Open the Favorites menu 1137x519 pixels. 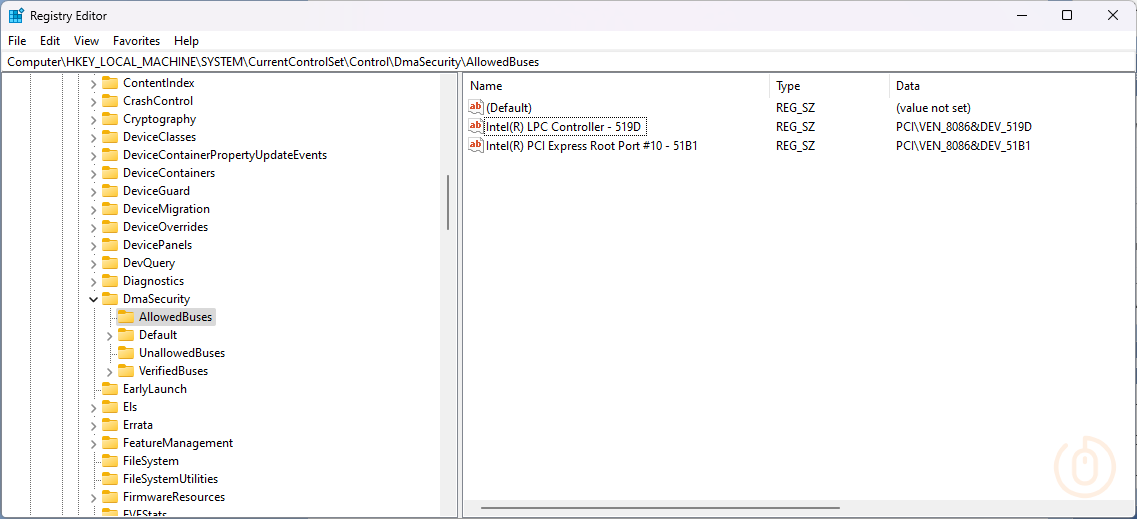pos(136,41)
